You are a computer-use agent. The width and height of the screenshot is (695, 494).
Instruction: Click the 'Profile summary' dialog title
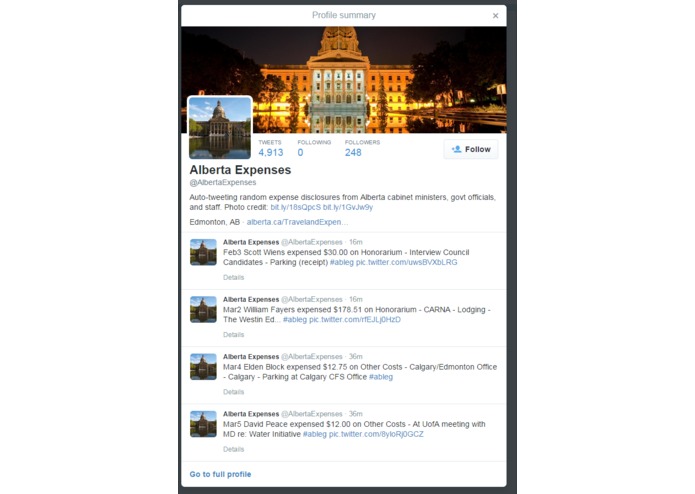[x=344, y=16]
